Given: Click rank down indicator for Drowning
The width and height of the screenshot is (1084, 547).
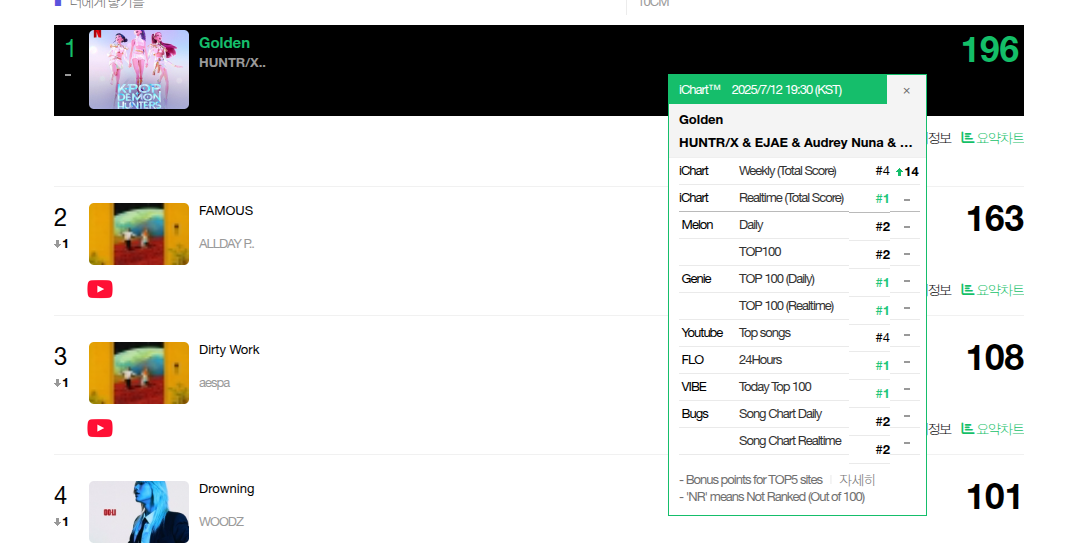Looking at the screenshot, I should pos(62,521).
